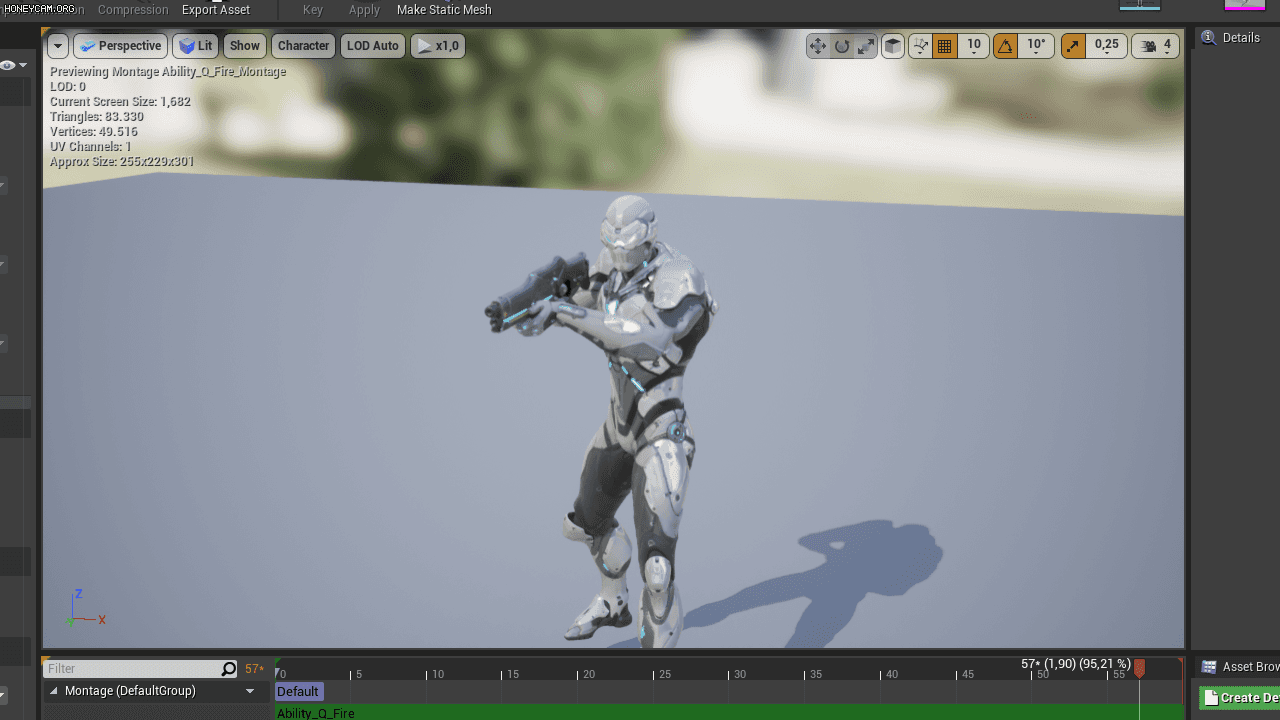Open the viewport options arrow menu

coord(57,46)
